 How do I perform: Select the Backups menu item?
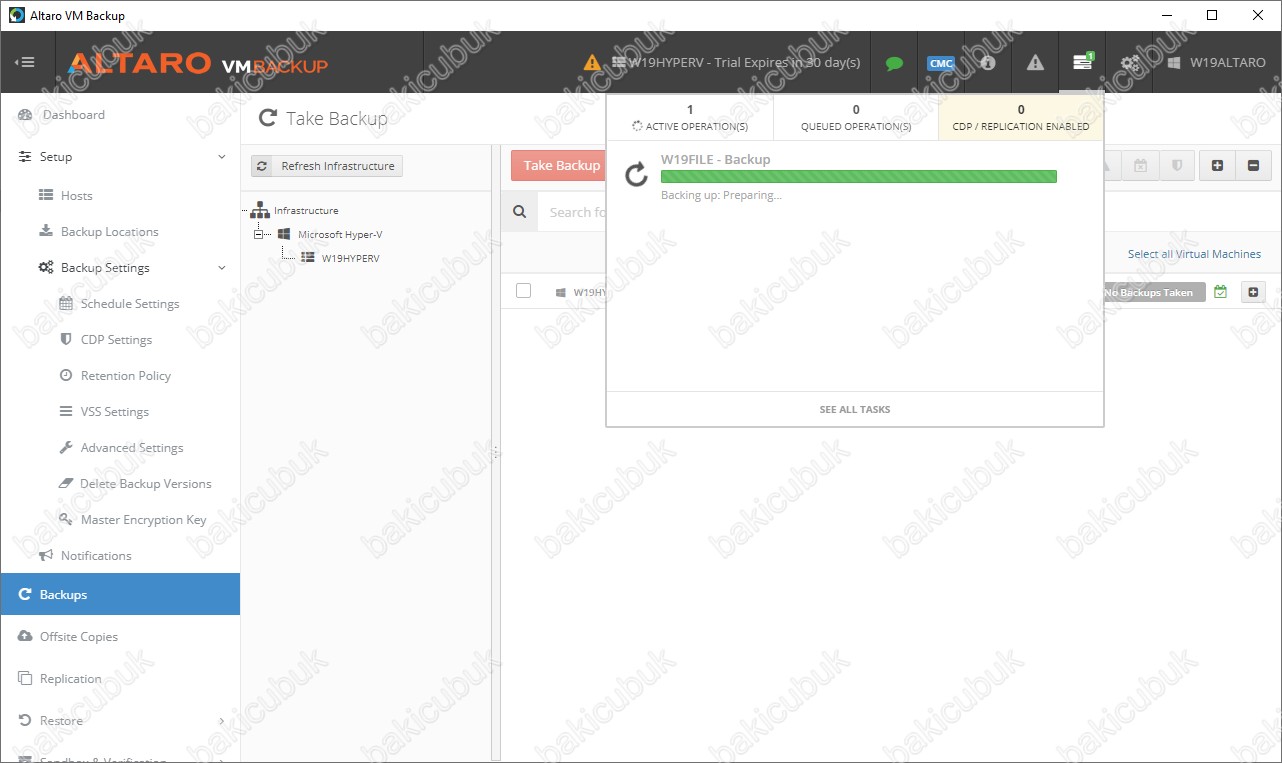[120, 594]
